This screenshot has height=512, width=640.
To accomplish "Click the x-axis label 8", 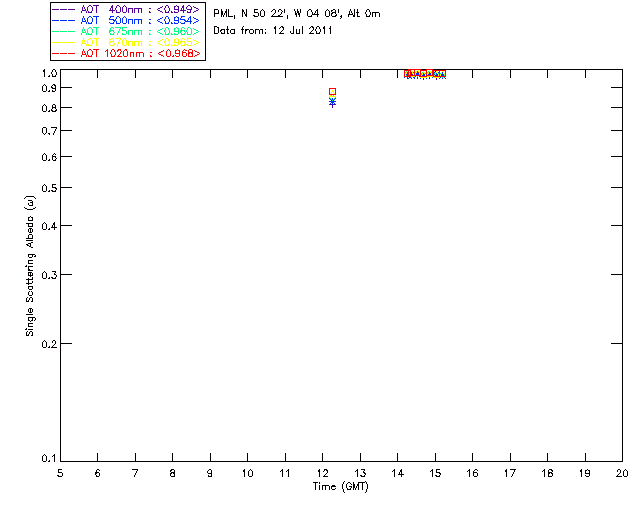I will coord(173,473).
